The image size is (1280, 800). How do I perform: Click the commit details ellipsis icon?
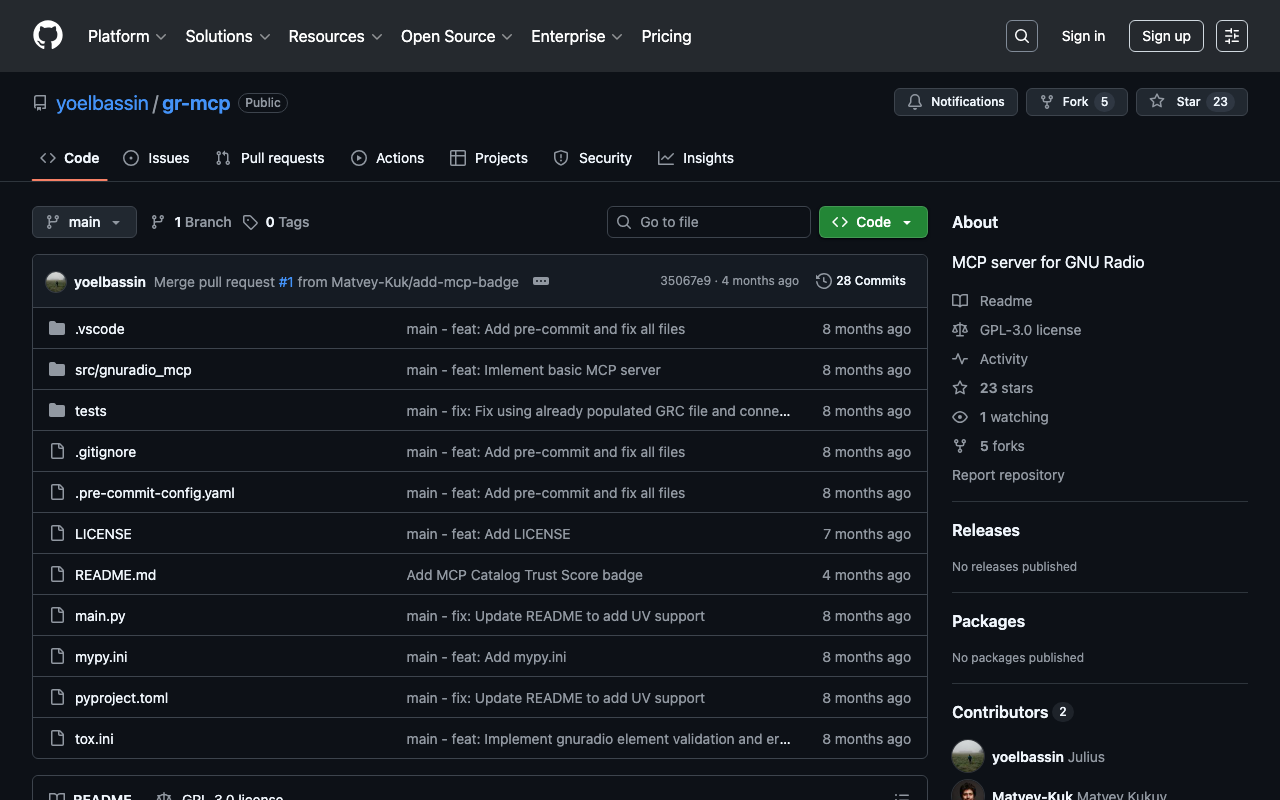coord(541,281)
